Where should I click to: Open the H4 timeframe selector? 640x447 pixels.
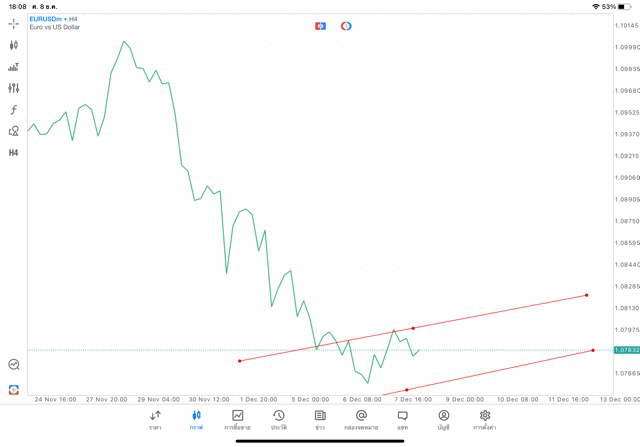point(14,153)
